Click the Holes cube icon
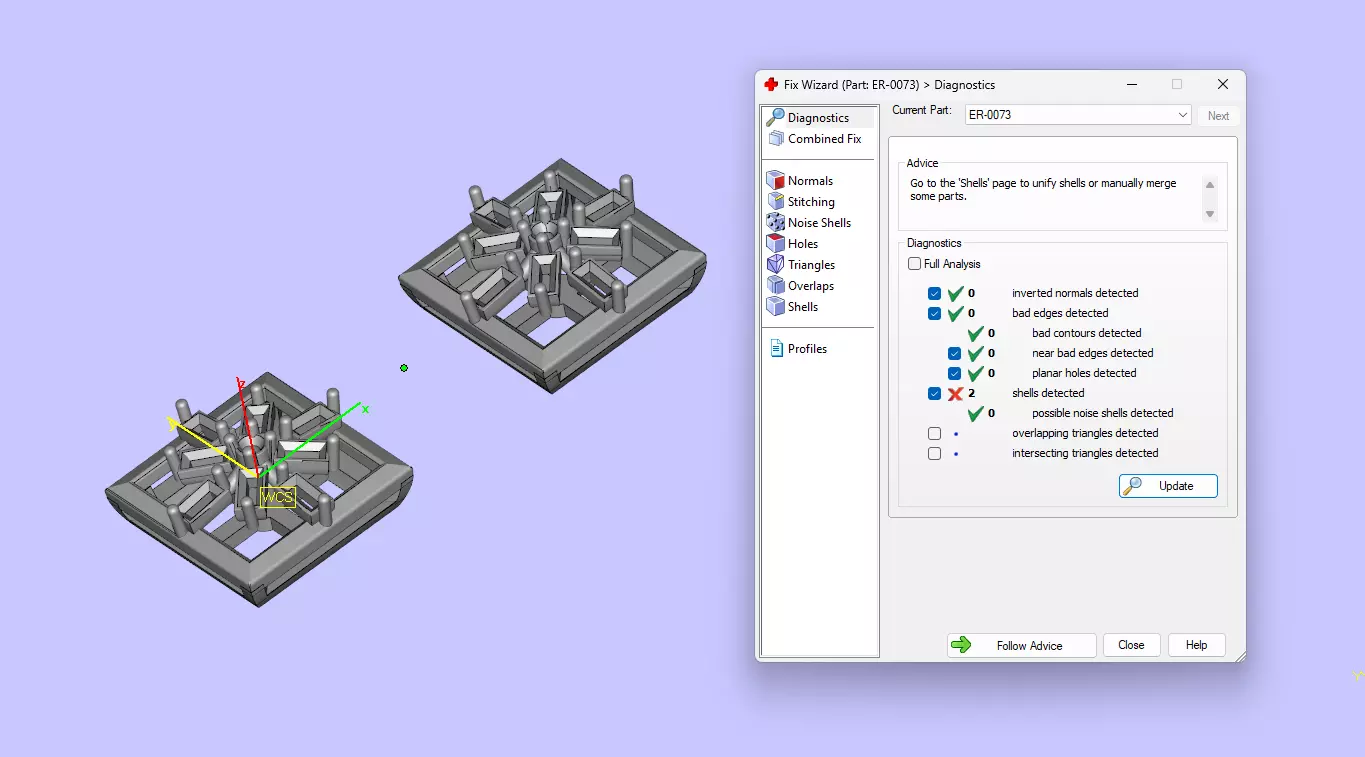The width and height of the screenshot is (1365, 757). click(x=775, y=243)
